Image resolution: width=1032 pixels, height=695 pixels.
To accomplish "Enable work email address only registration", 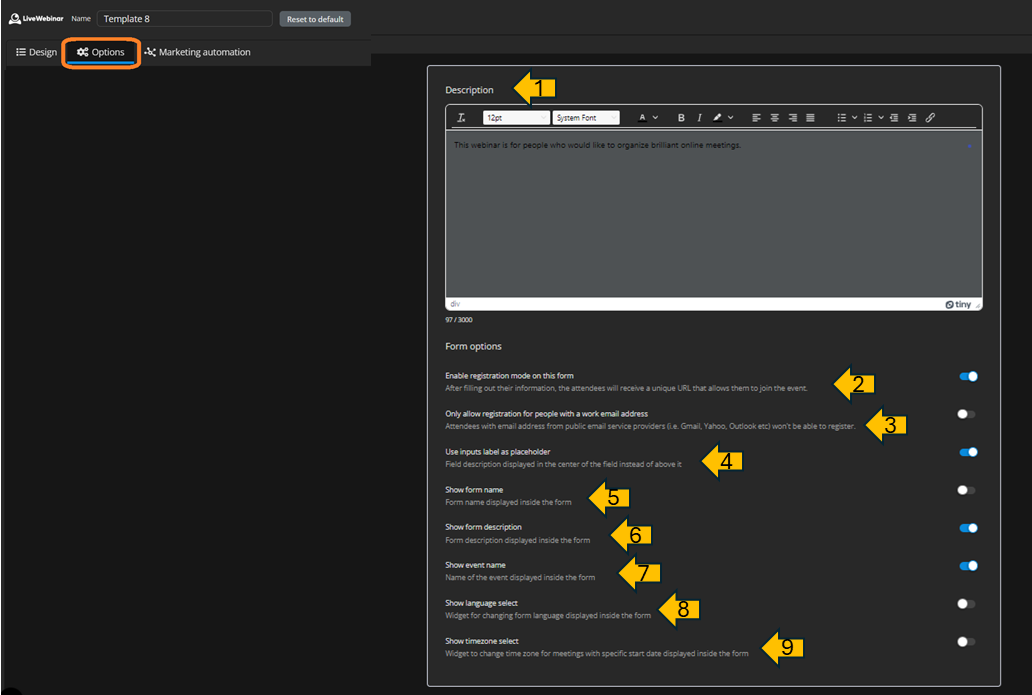I will (x=966, y=414).
